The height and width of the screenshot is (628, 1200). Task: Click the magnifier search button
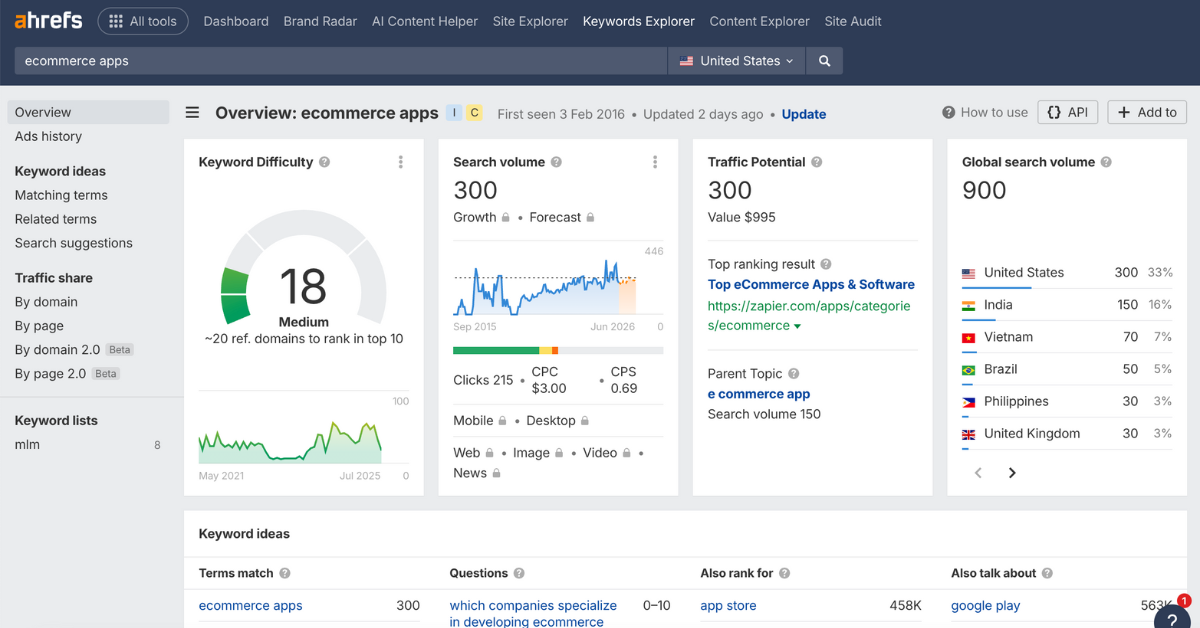(x=825, y=61)
